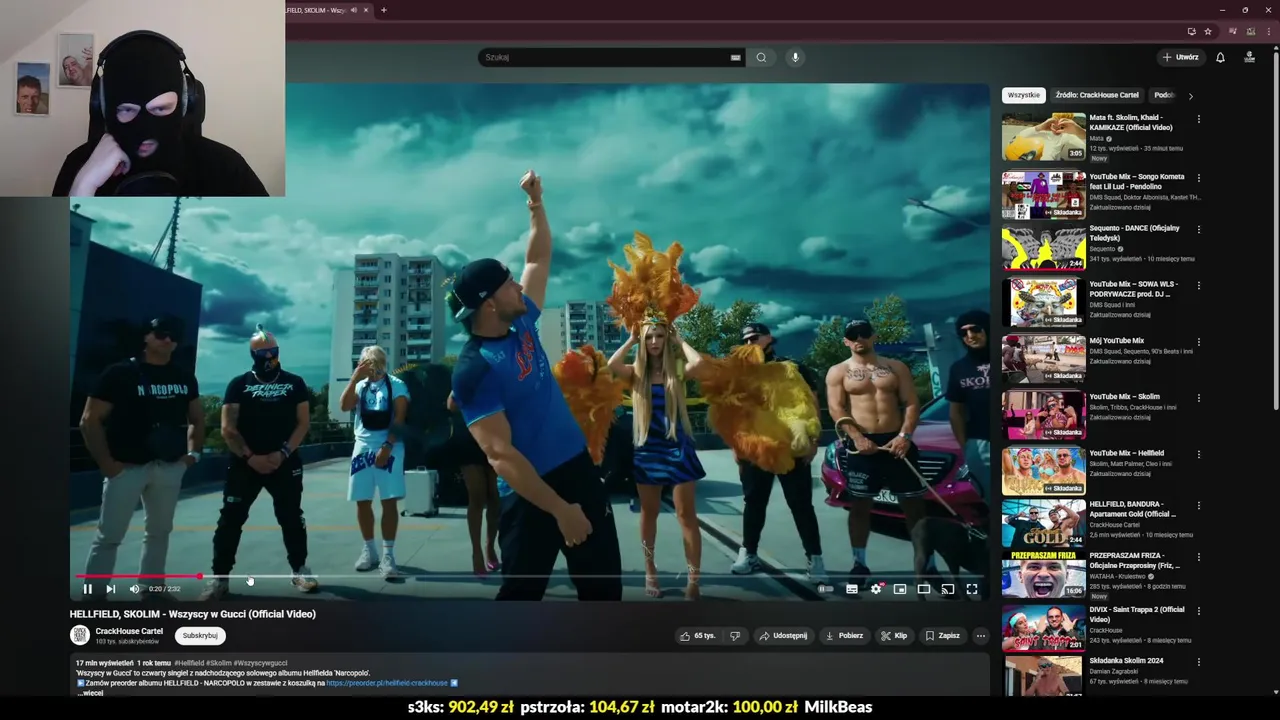Switch to miniplayer mode
Viewport: 1280px width, 720px height.
point(900,589)
